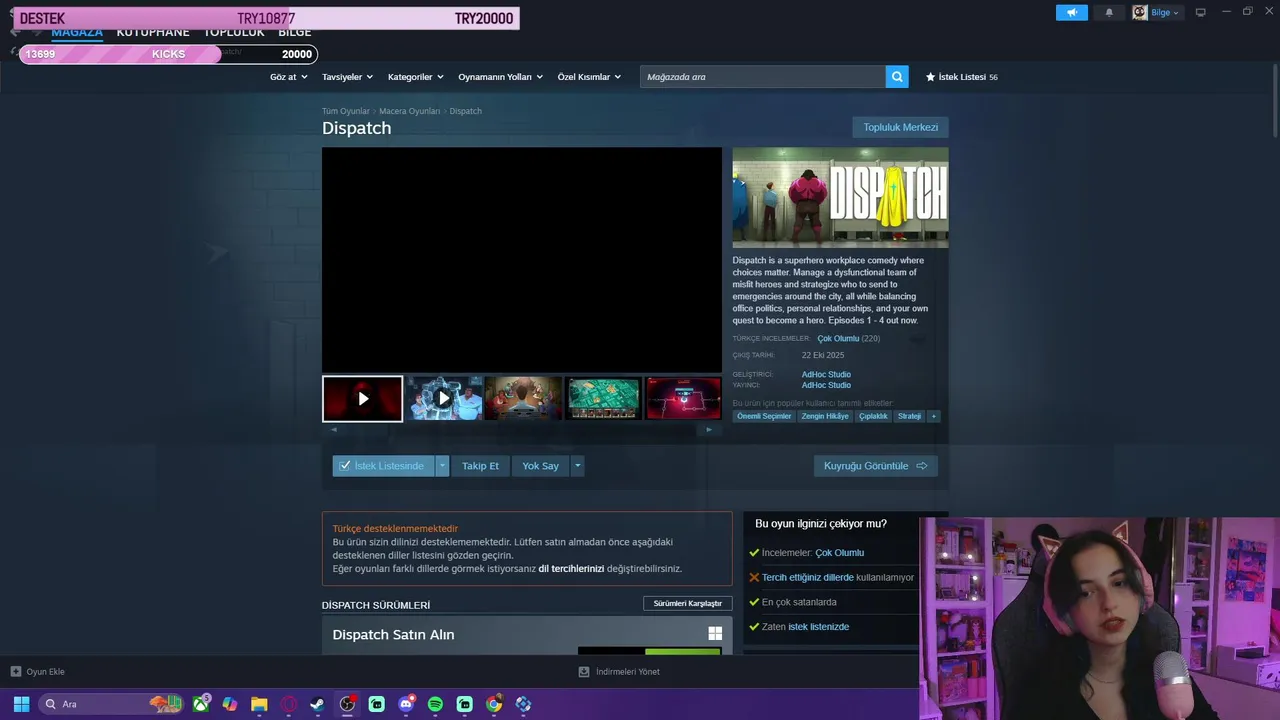Follow the 'Tüm Oyunlar' breadcrumb
This screenshot has height=720, width=1280.
(346, 111)
